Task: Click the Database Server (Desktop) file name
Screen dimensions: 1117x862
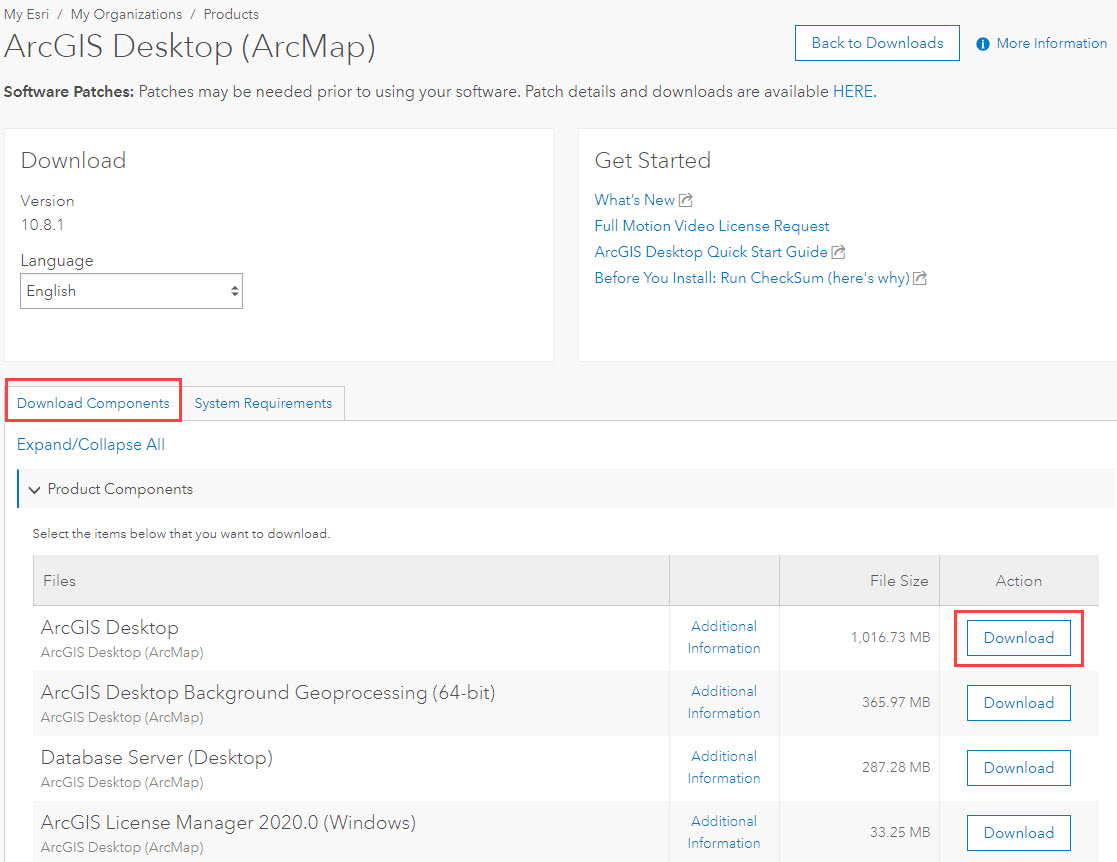Action: [x=157, y=757]
